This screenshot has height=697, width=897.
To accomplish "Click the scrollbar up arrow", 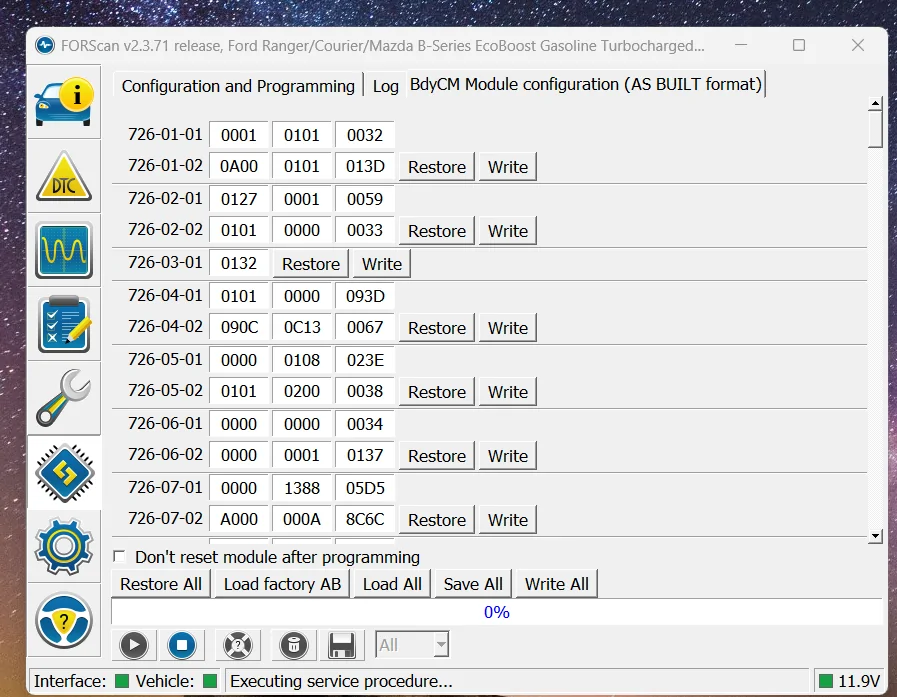I will (875, 104).
